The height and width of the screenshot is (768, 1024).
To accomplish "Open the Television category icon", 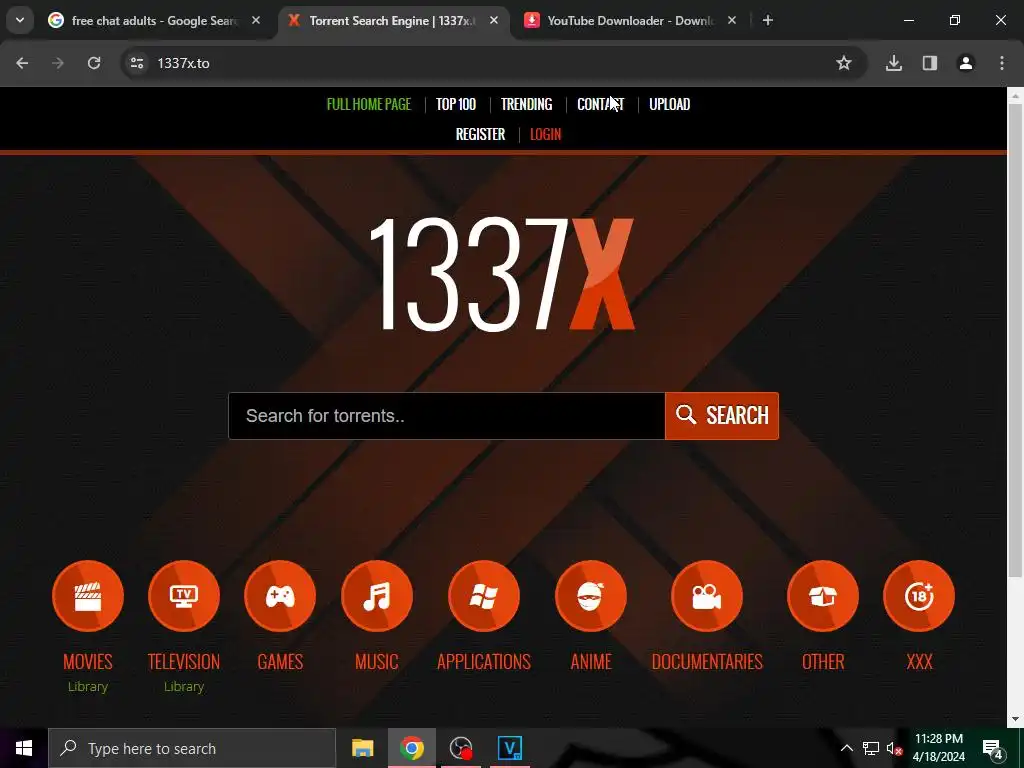I will 184,596.
